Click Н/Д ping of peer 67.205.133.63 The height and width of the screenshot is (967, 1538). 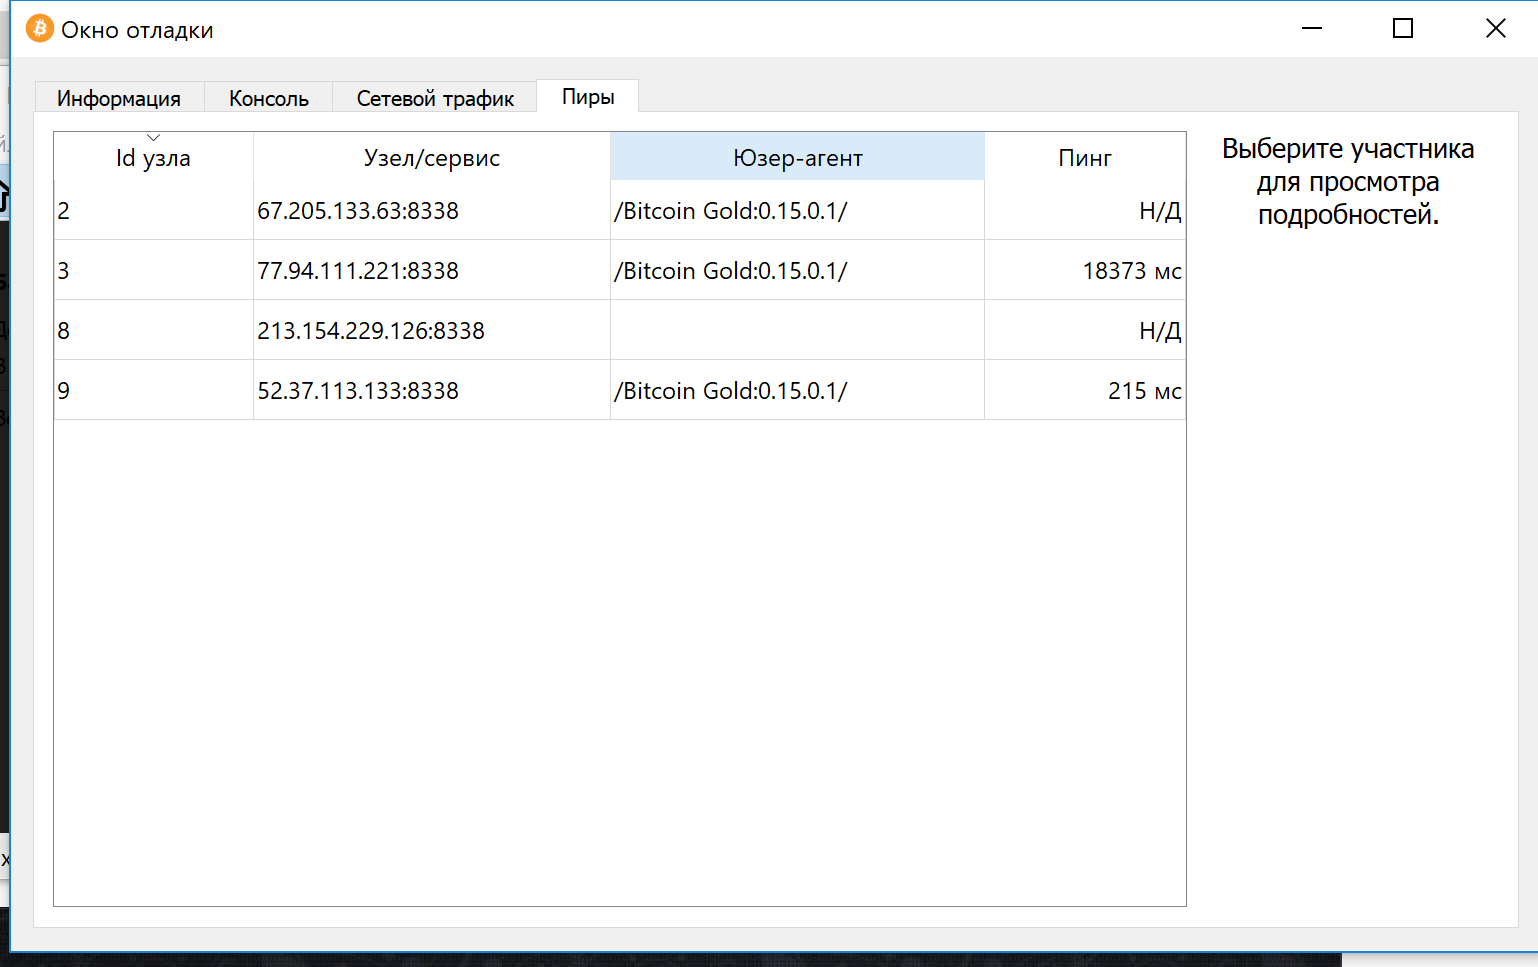point(1160,211)
